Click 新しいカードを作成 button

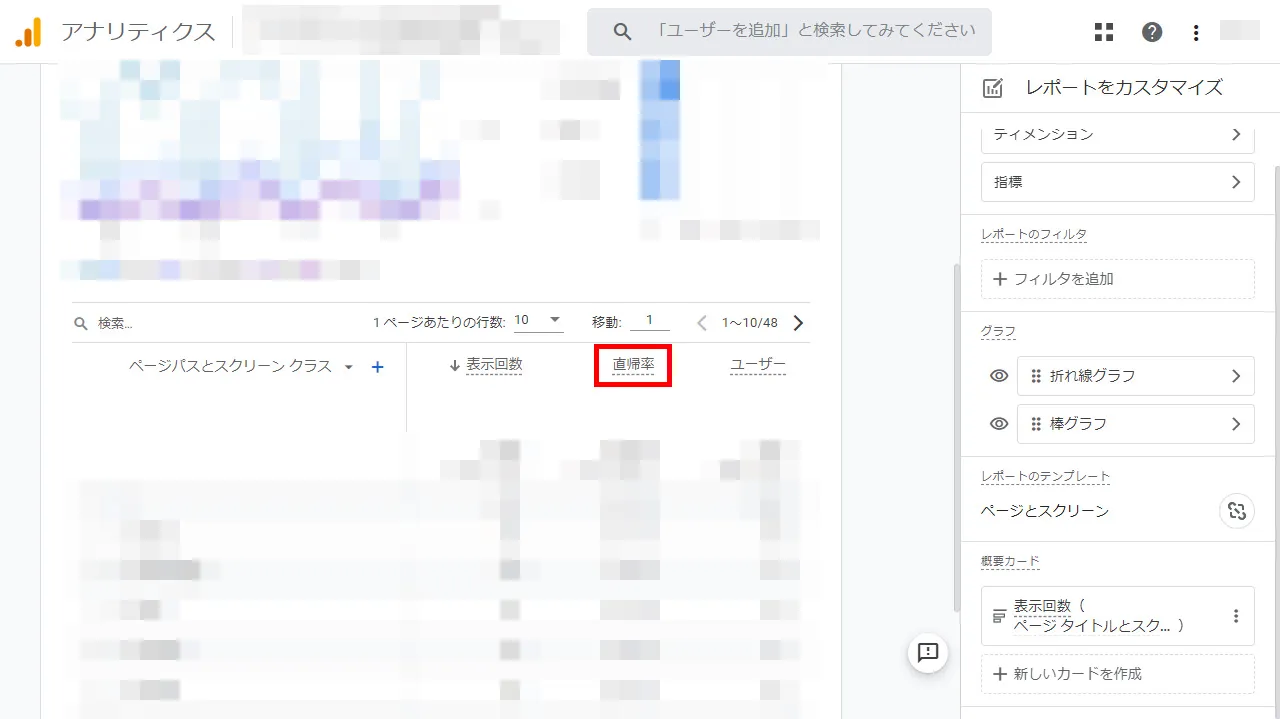(x=1117, y=674)
